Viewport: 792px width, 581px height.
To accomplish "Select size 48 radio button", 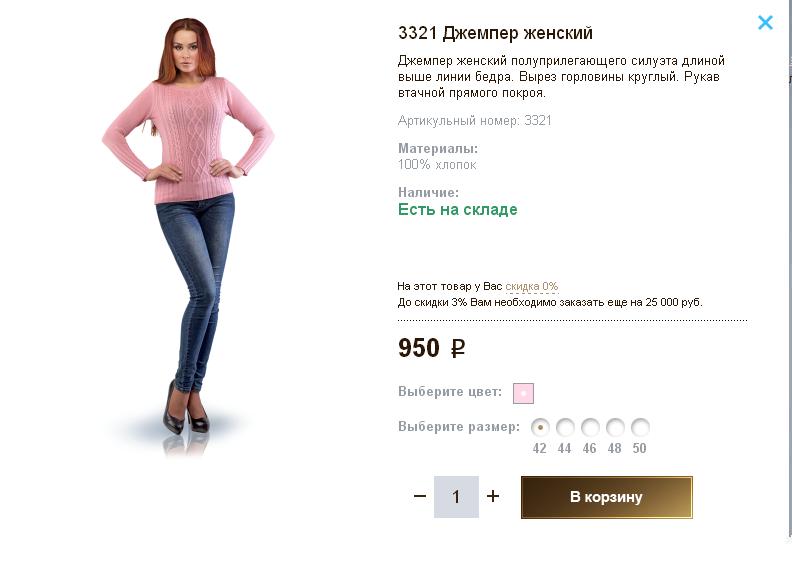I will click(x=615, y=427).
